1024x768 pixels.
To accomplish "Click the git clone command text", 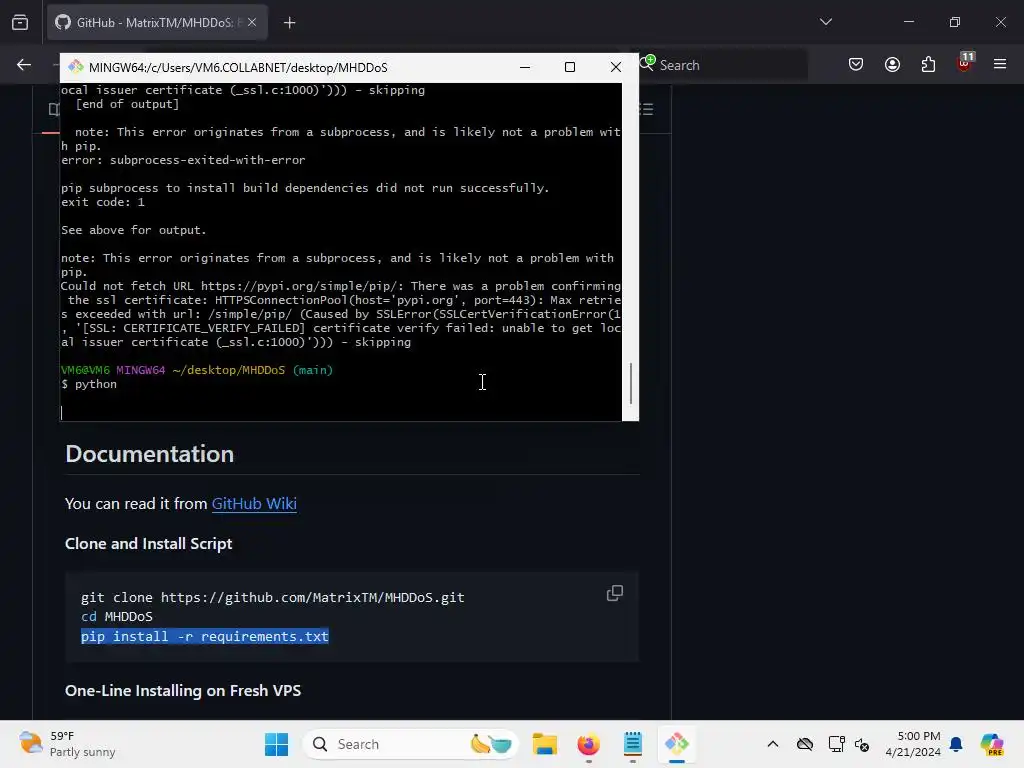I will [x=272, y=598].
